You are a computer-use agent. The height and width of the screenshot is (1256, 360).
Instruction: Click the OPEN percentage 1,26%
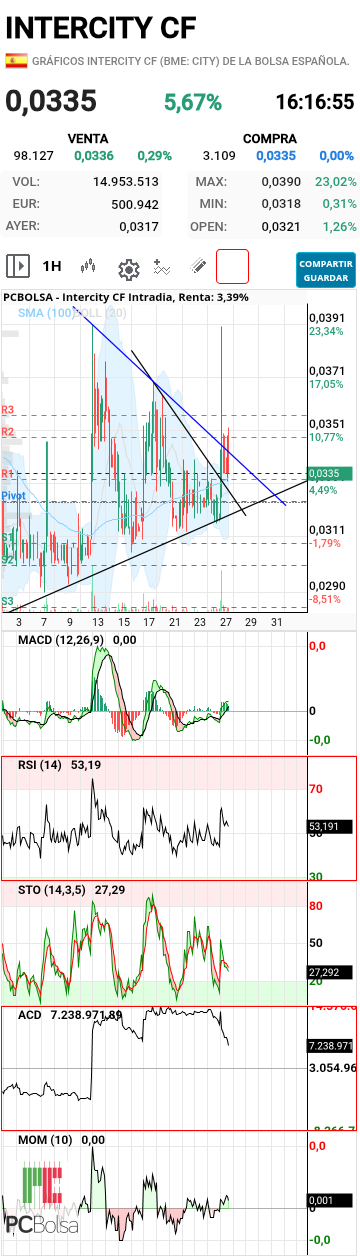click(x=339, y=226)
